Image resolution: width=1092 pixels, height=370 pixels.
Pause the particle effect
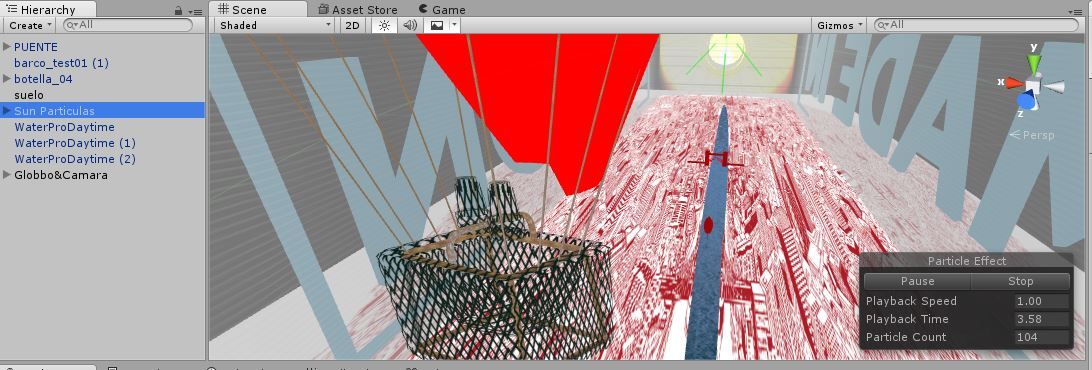click(917, 282)
